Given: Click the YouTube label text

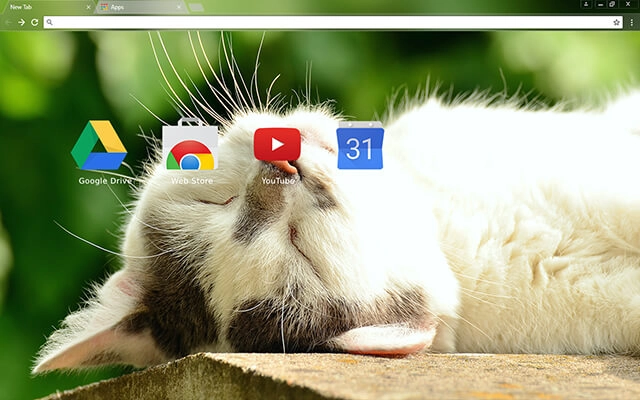Looking at the screenshot, I should (x=278, y=181).
